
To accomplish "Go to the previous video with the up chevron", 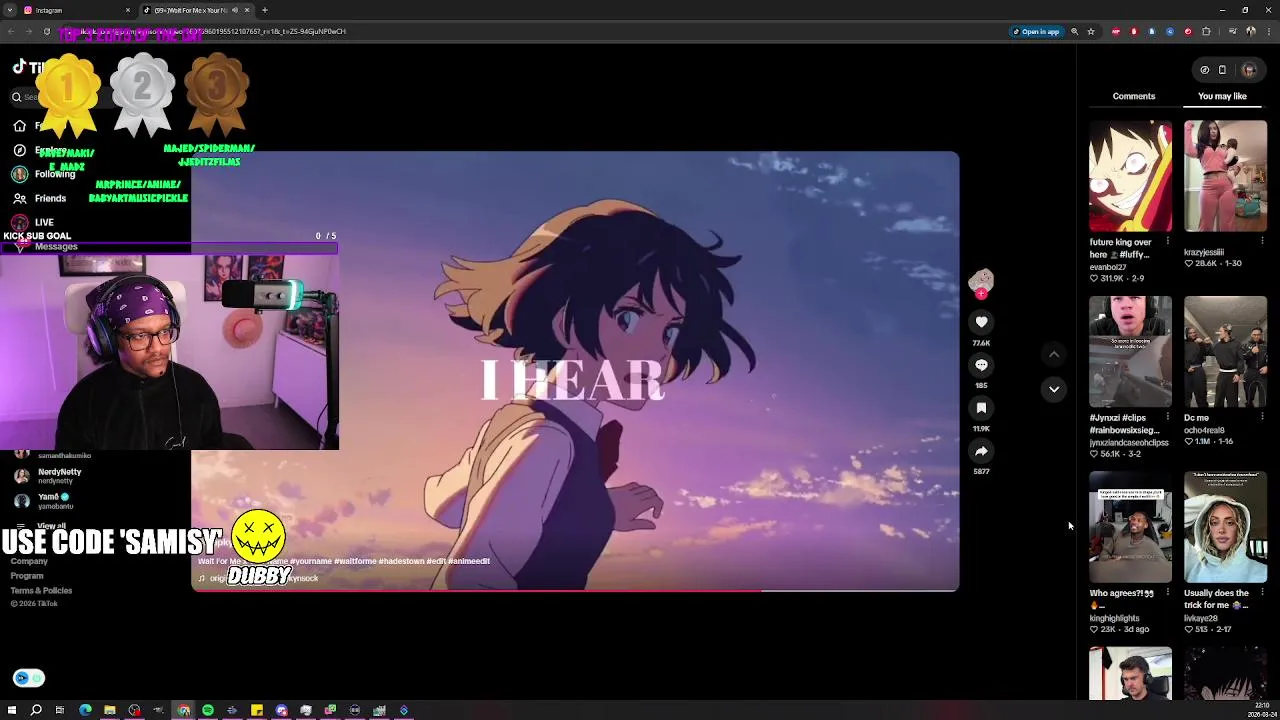I will point(1054,354).
